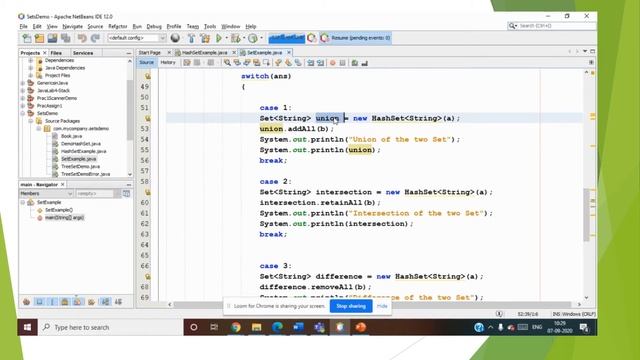Viewport: 640px width, 360px height.
Task: Click the Source view button
Action: point(146,62)
